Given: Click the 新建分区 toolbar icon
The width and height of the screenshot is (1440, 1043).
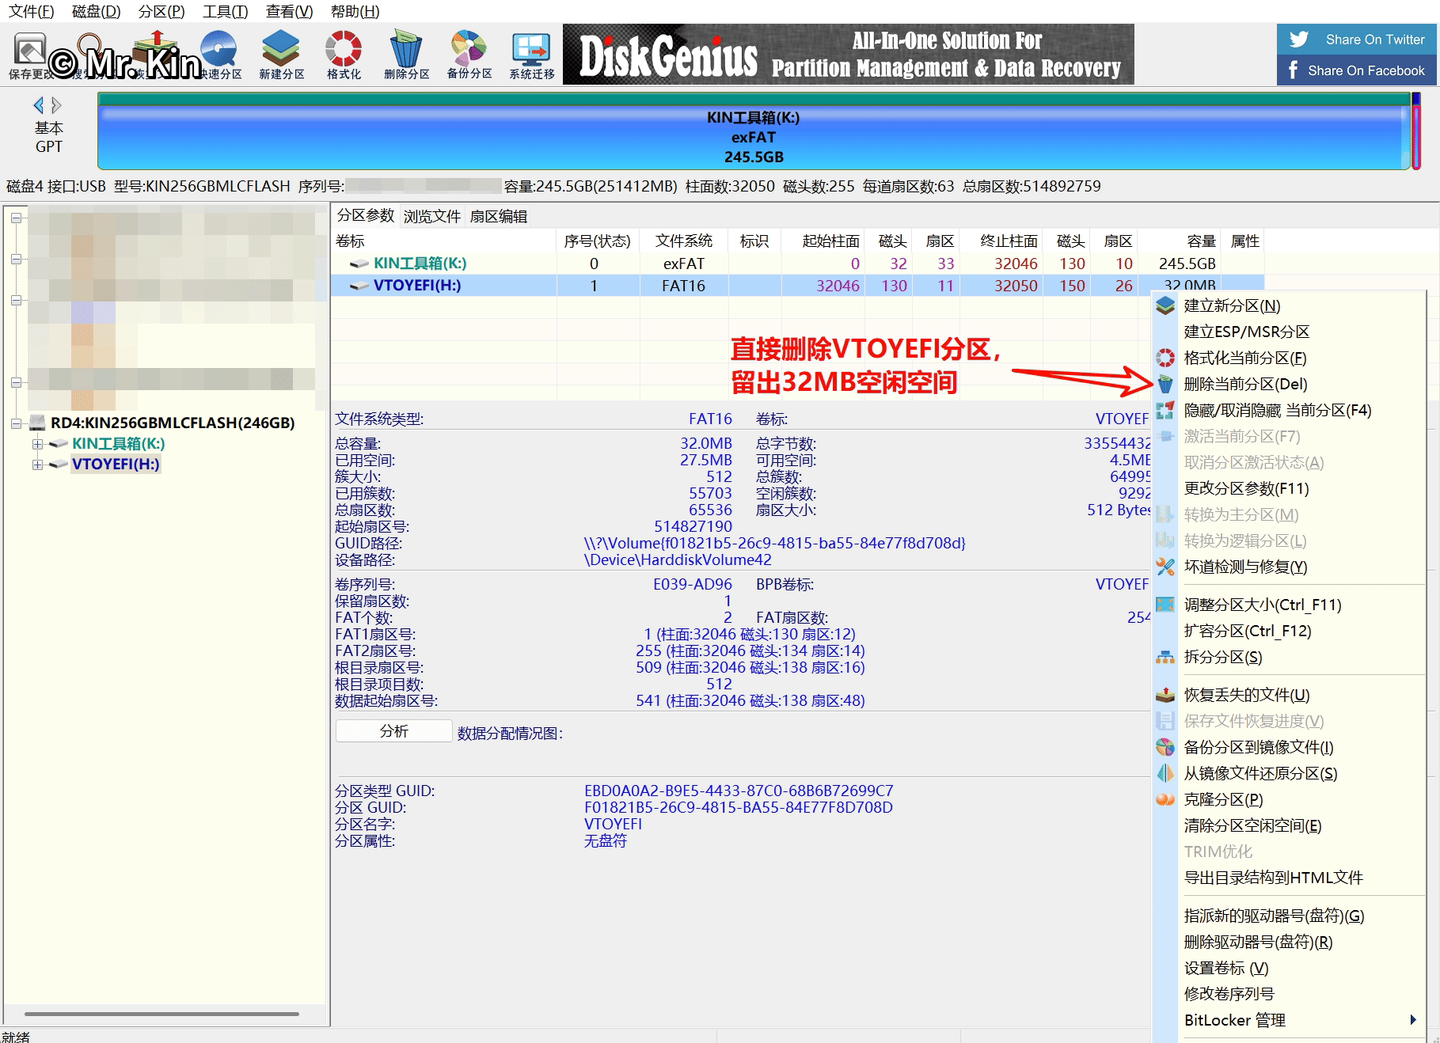Looking at the screenshot, I should (x=281, y=55).
